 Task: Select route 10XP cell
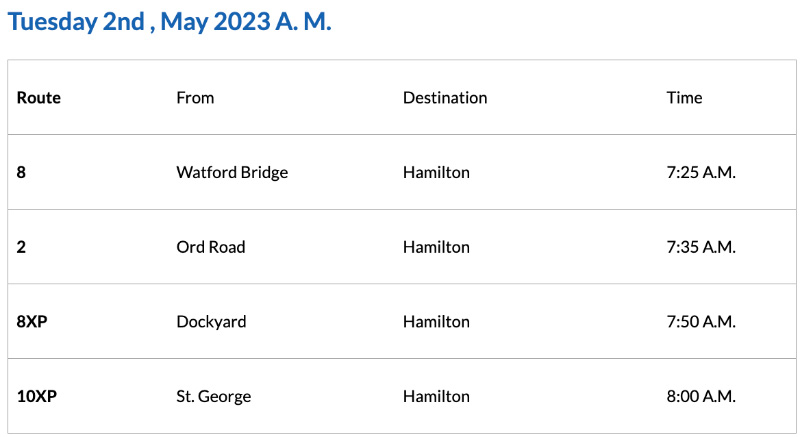point(37,396)
